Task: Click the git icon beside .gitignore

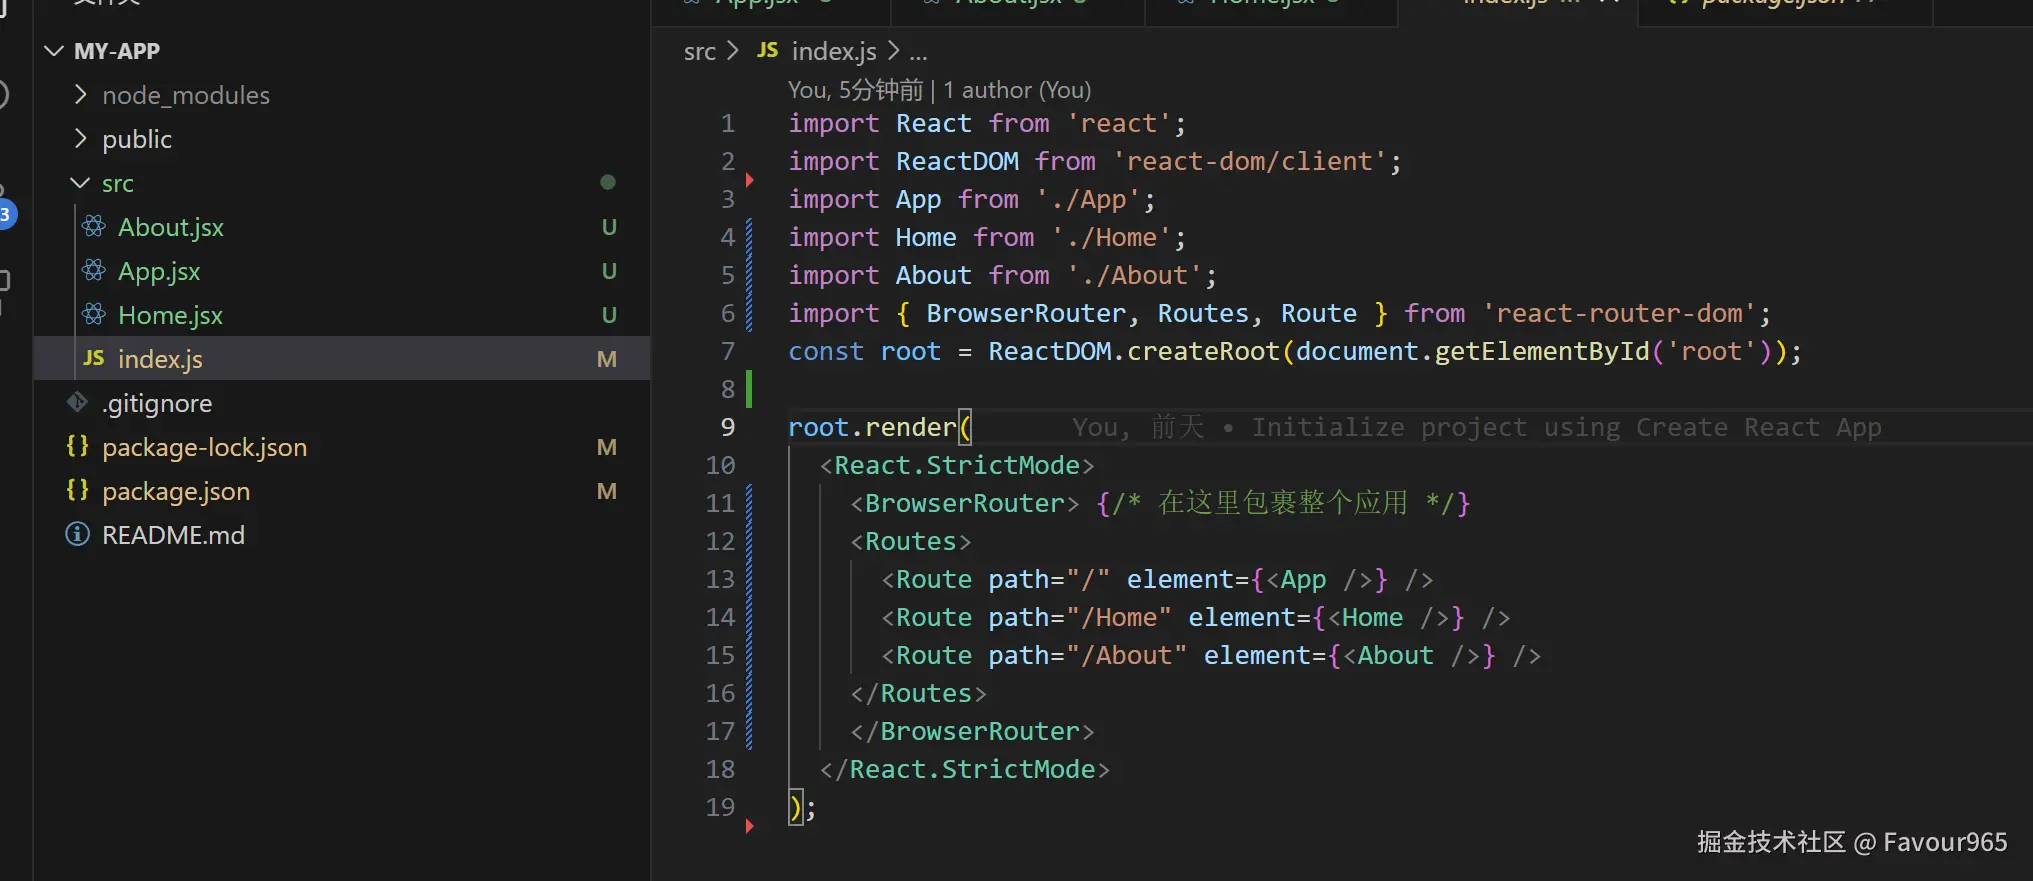Action: 77,402
